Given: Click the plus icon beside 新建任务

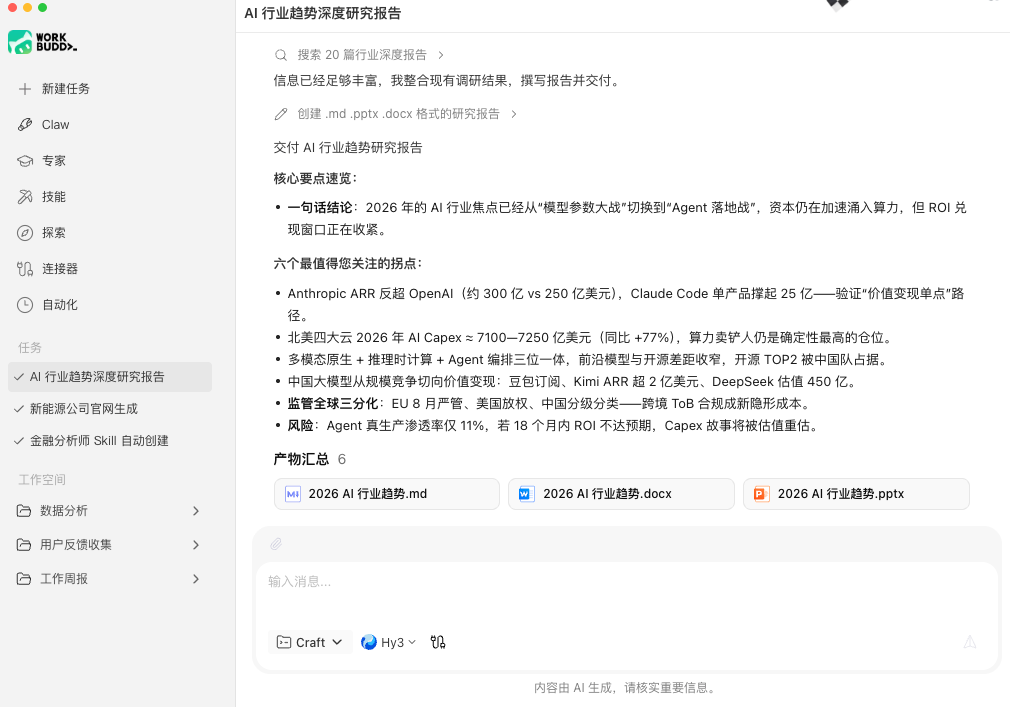Looking at the screenshot, I should click(x=24, y=89).
